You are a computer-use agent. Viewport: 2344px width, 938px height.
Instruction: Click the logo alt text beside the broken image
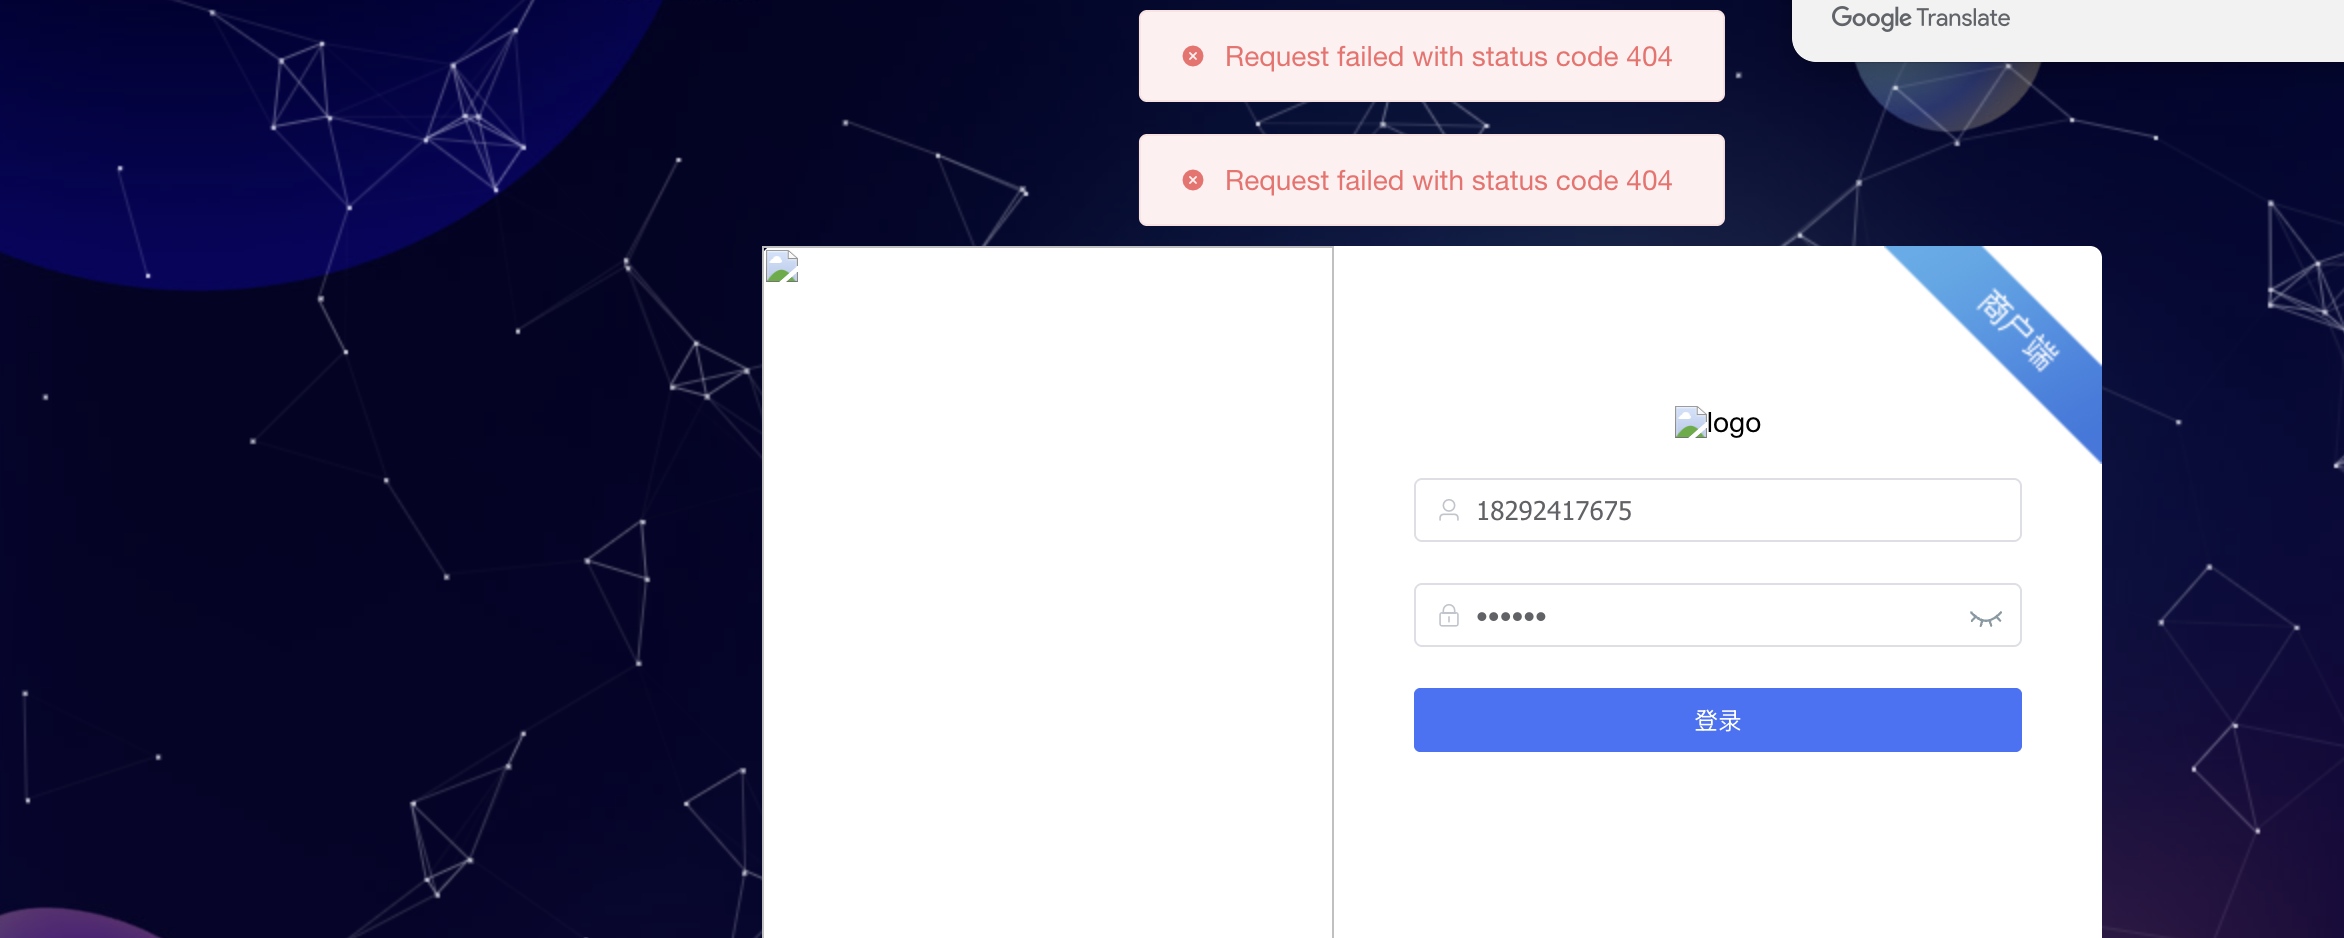pos(1734,423)
